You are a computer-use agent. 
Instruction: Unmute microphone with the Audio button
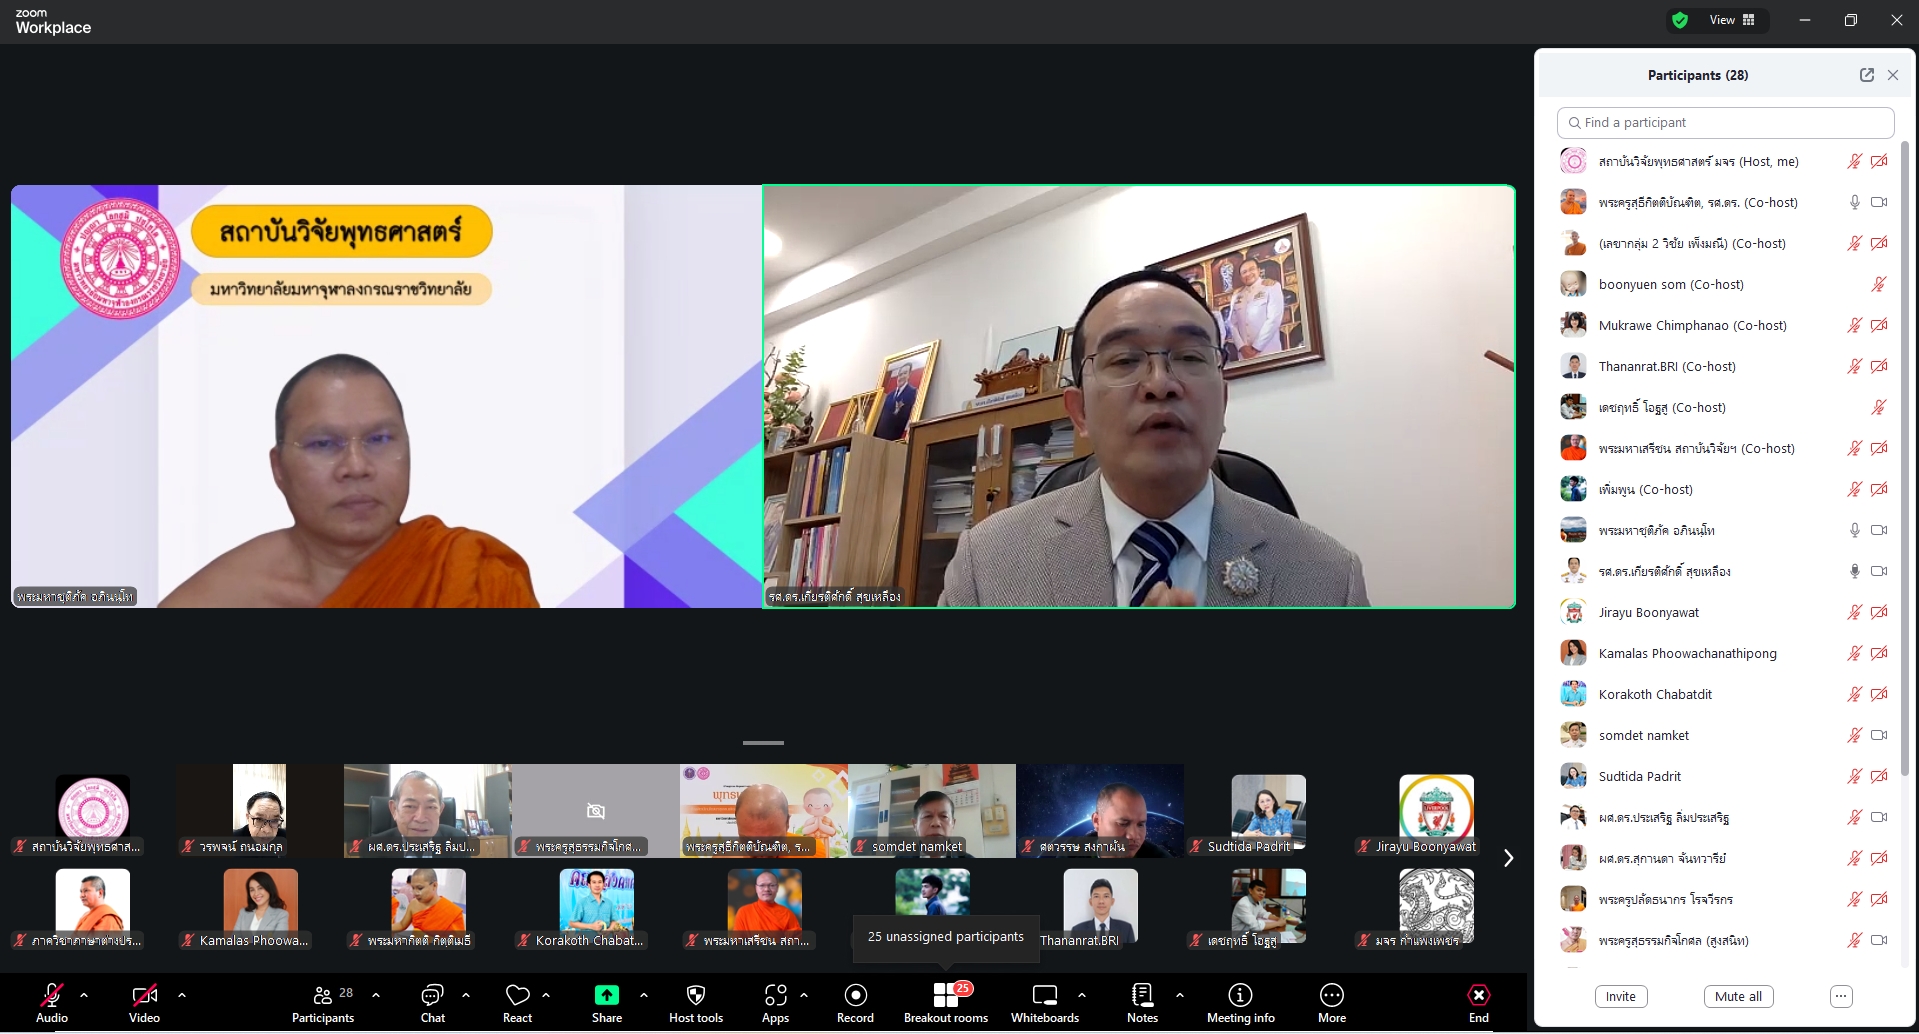[52, 1002]
